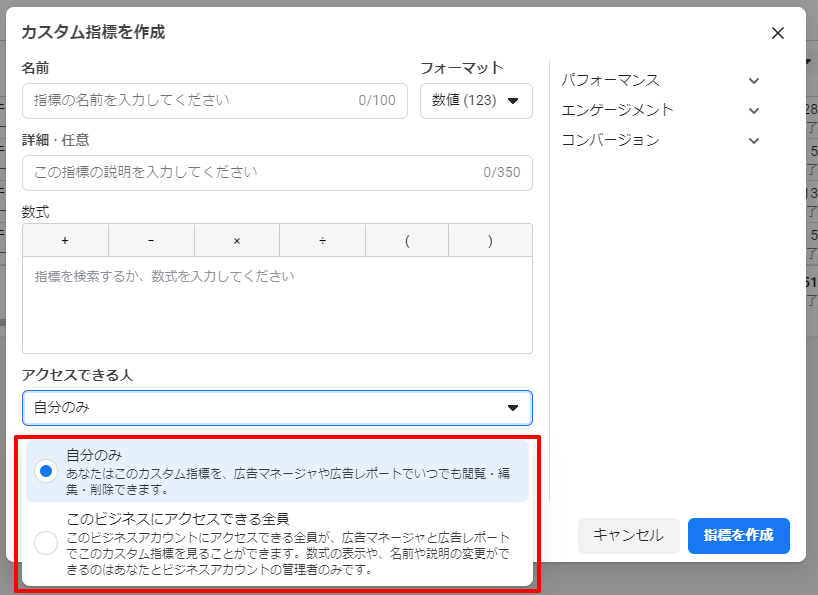This screenshot has height=595, width=818.
Task: Insert the multiplication × operator
Action: 237,241
